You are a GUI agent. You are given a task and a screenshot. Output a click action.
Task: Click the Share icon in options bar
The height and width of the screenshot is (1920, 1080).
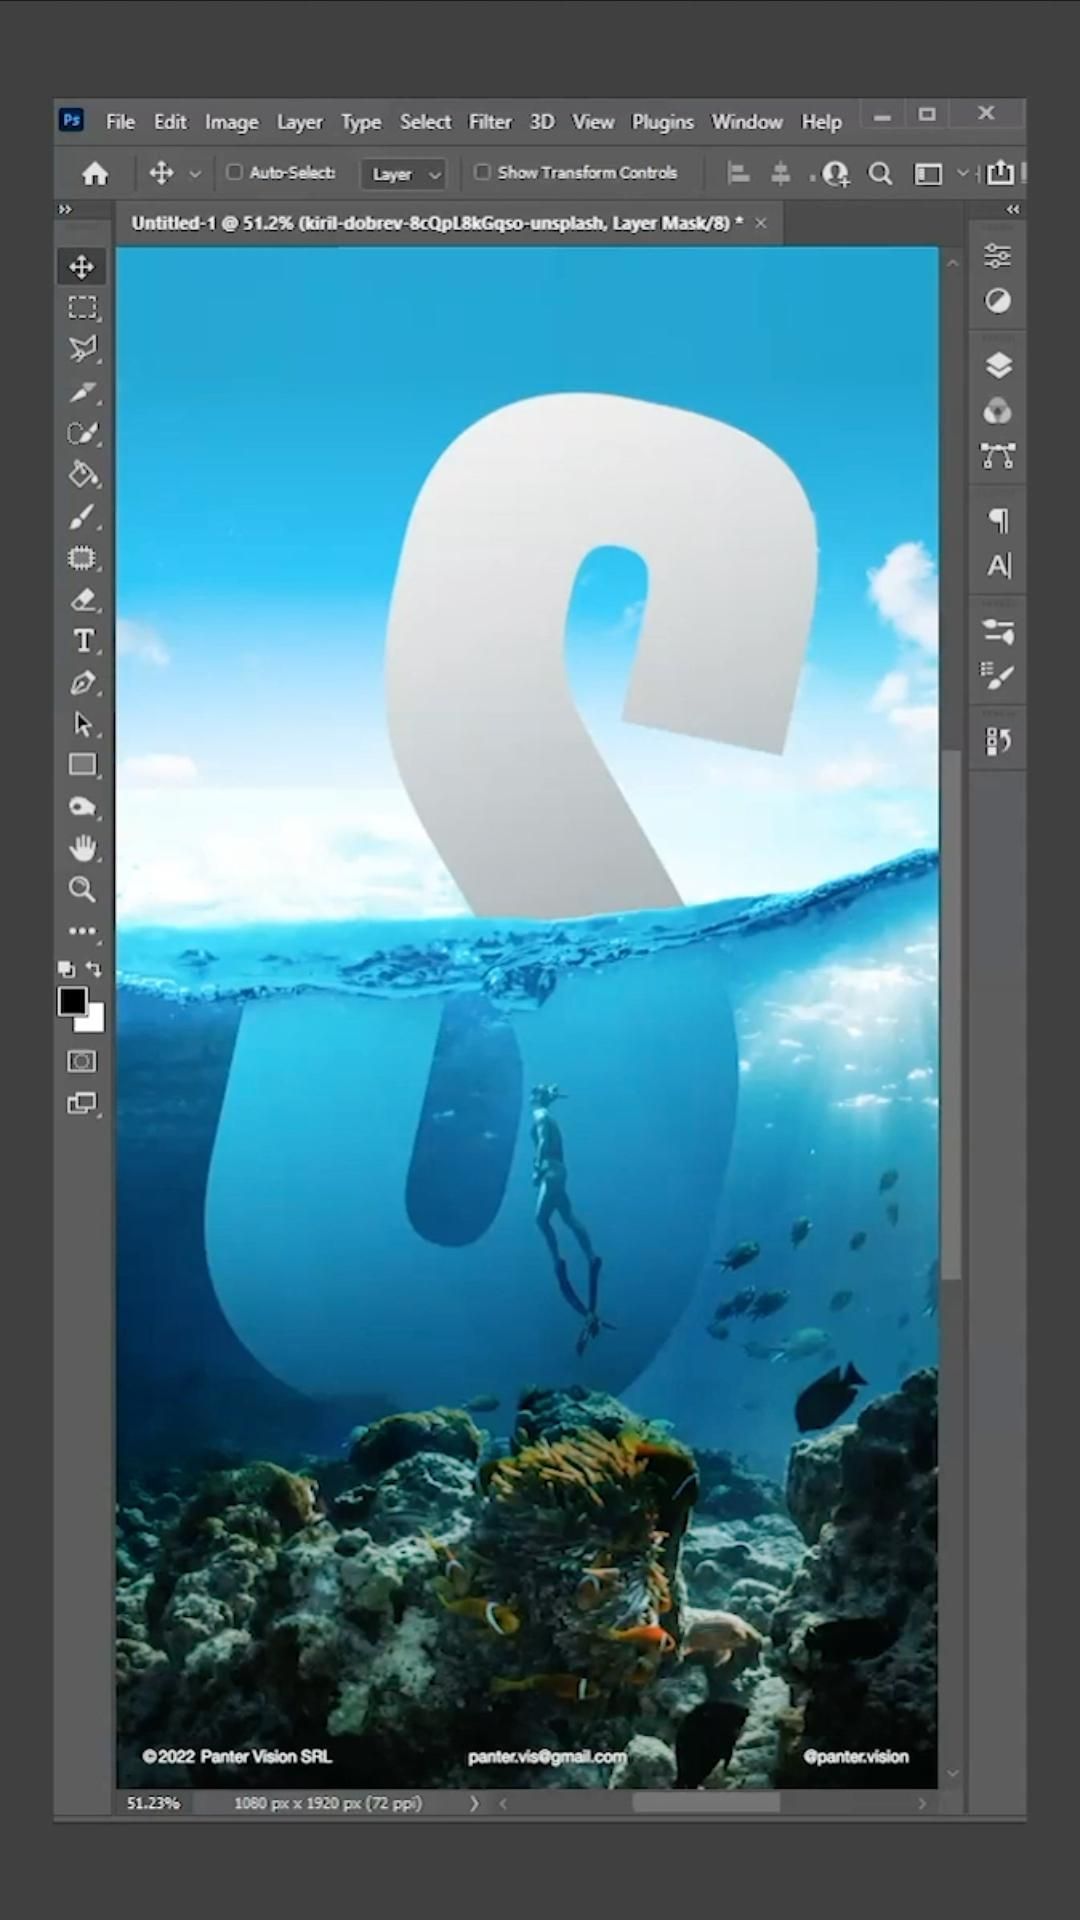[1000, 173]
